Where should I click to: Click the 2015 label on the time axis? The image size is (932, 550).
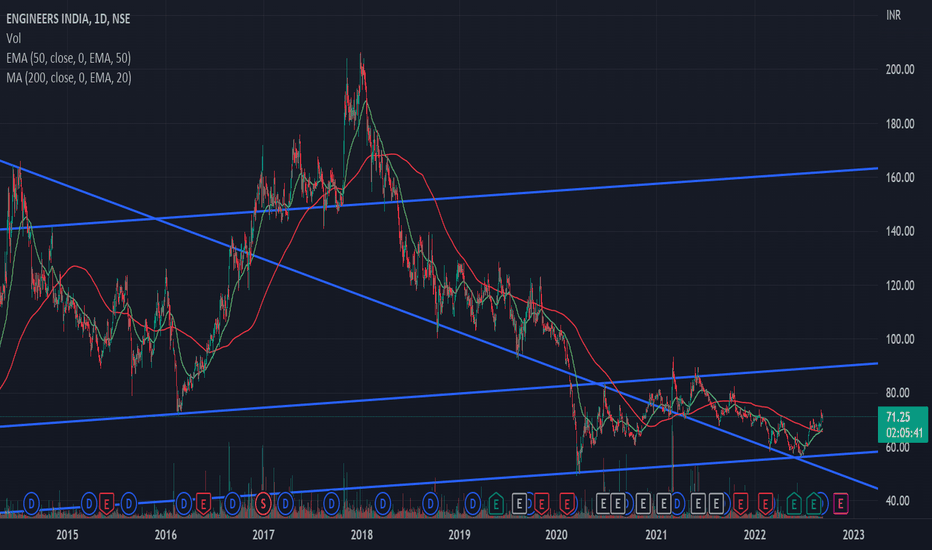click(67, 535)
